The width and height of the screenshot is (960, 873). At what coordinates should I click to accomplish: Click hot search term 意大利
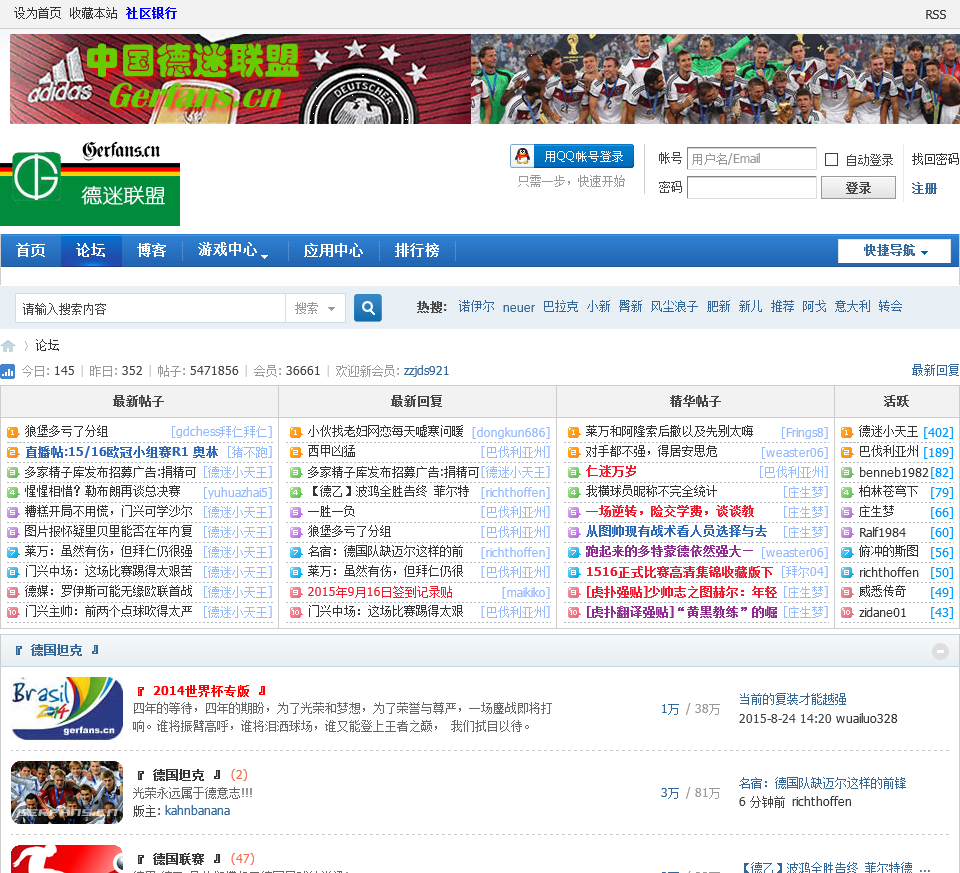tap(852, 307)
